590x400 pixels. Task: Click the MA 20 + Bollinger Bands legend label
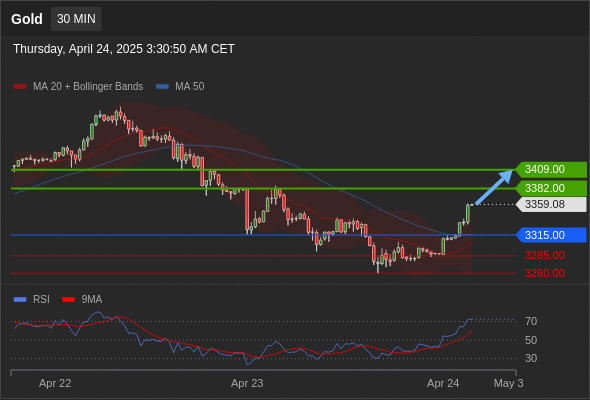pos(88,87)
